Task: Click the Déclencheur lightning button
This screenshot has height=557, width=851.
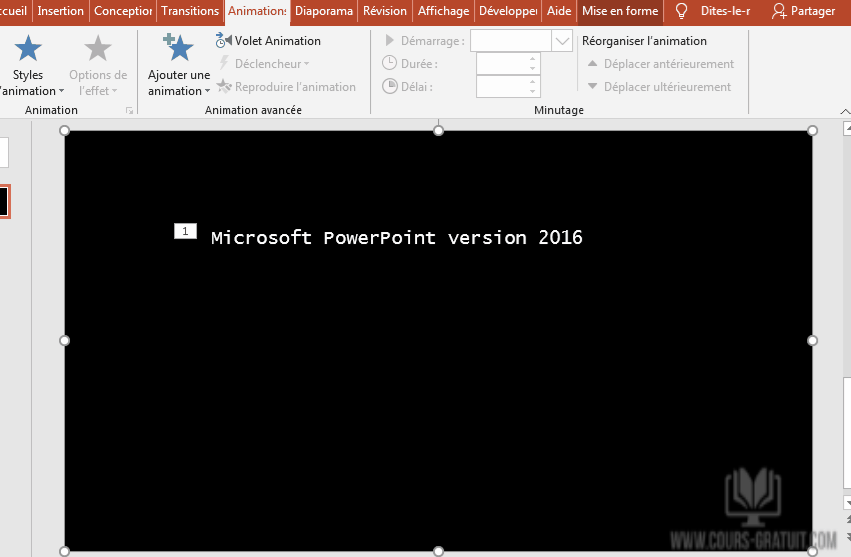Action: (264, 64)
